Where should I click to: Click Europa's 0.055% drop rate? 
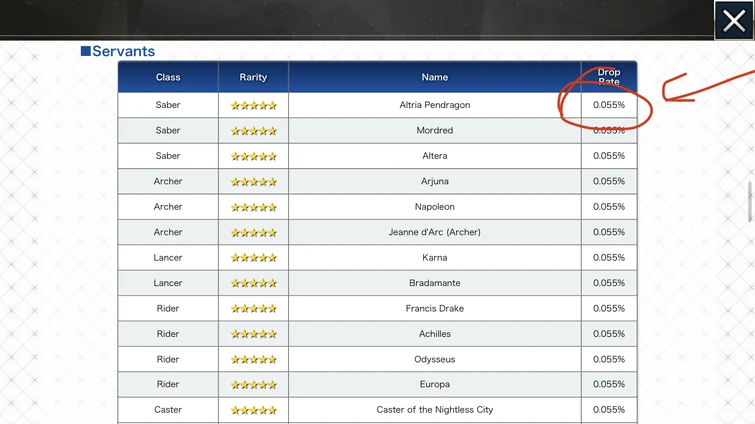point(609,385)
